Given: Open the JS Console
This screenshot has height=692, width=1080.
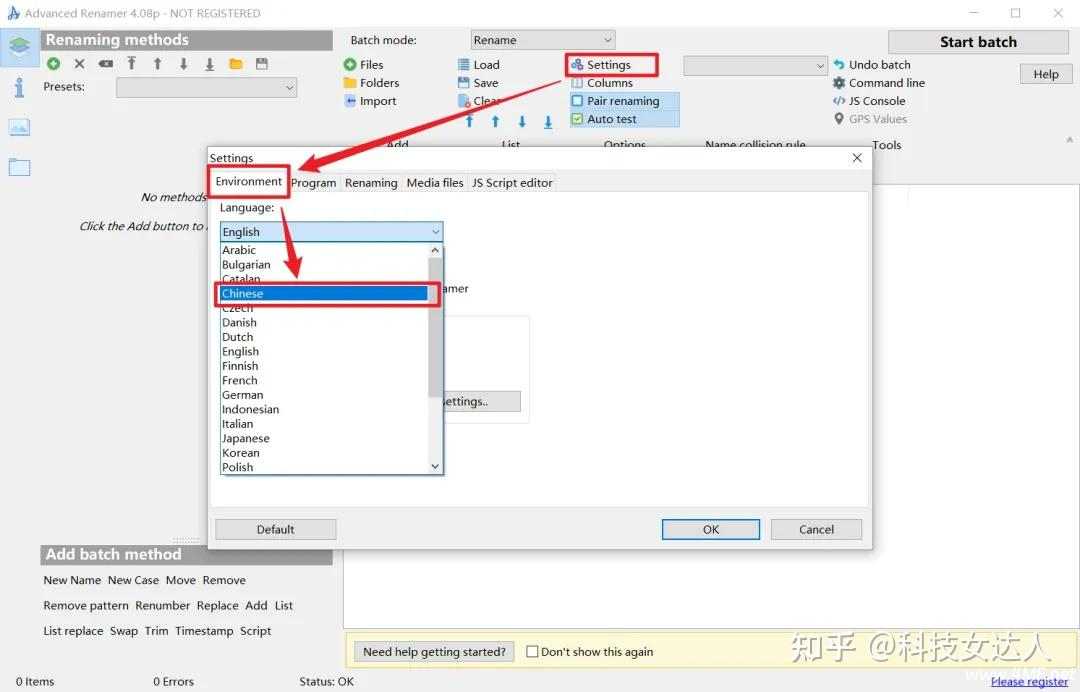Looking at the screenshot, I should pyautogui.click(x=839, y=101).
